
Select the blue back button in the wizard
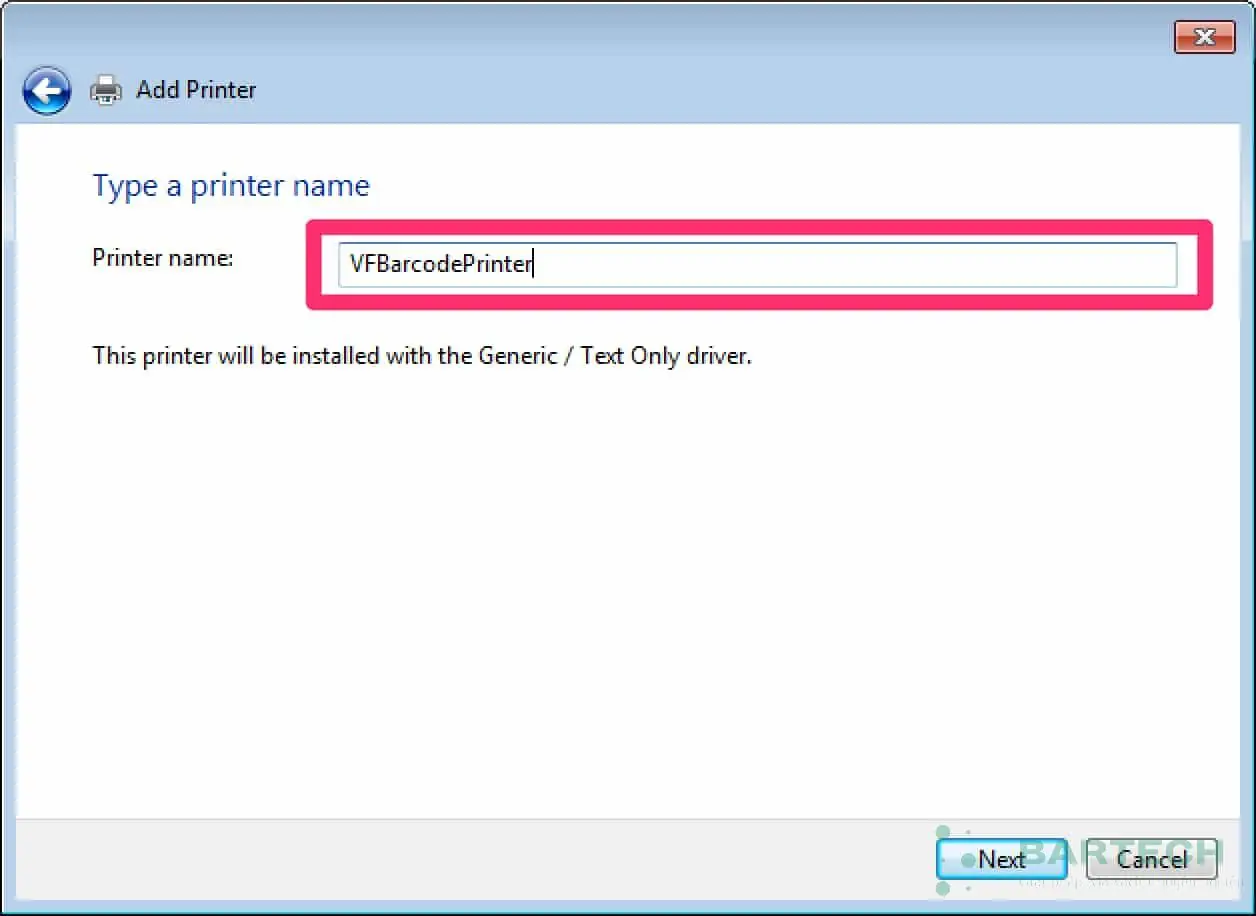(x=46, y=90)
